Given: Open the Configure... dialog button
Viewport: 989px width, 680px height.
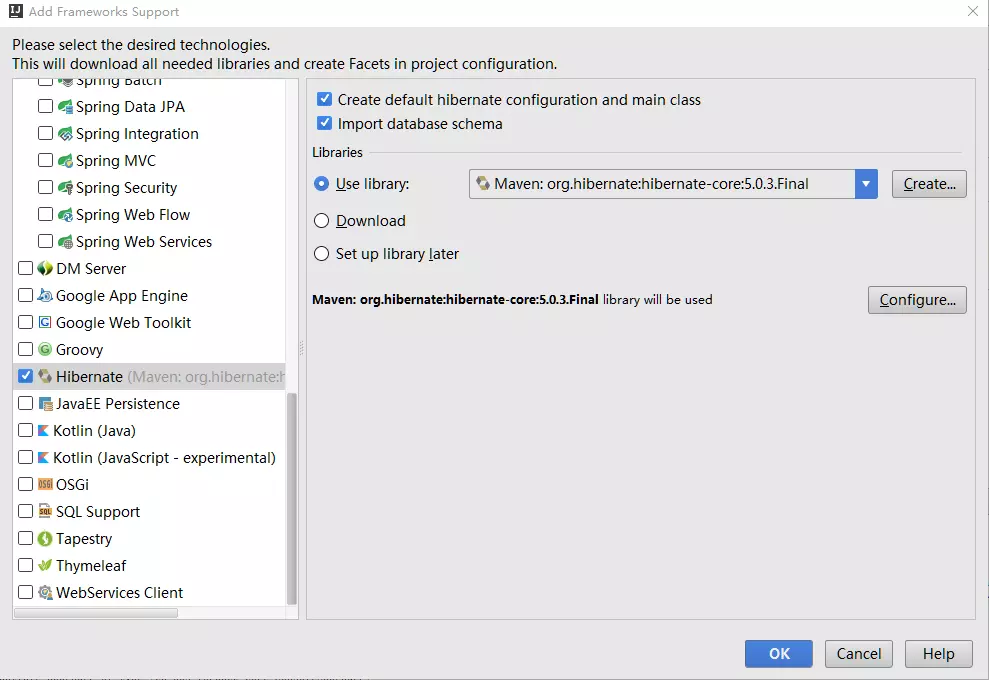Looking at the screenshot, I should pos(917,300).
